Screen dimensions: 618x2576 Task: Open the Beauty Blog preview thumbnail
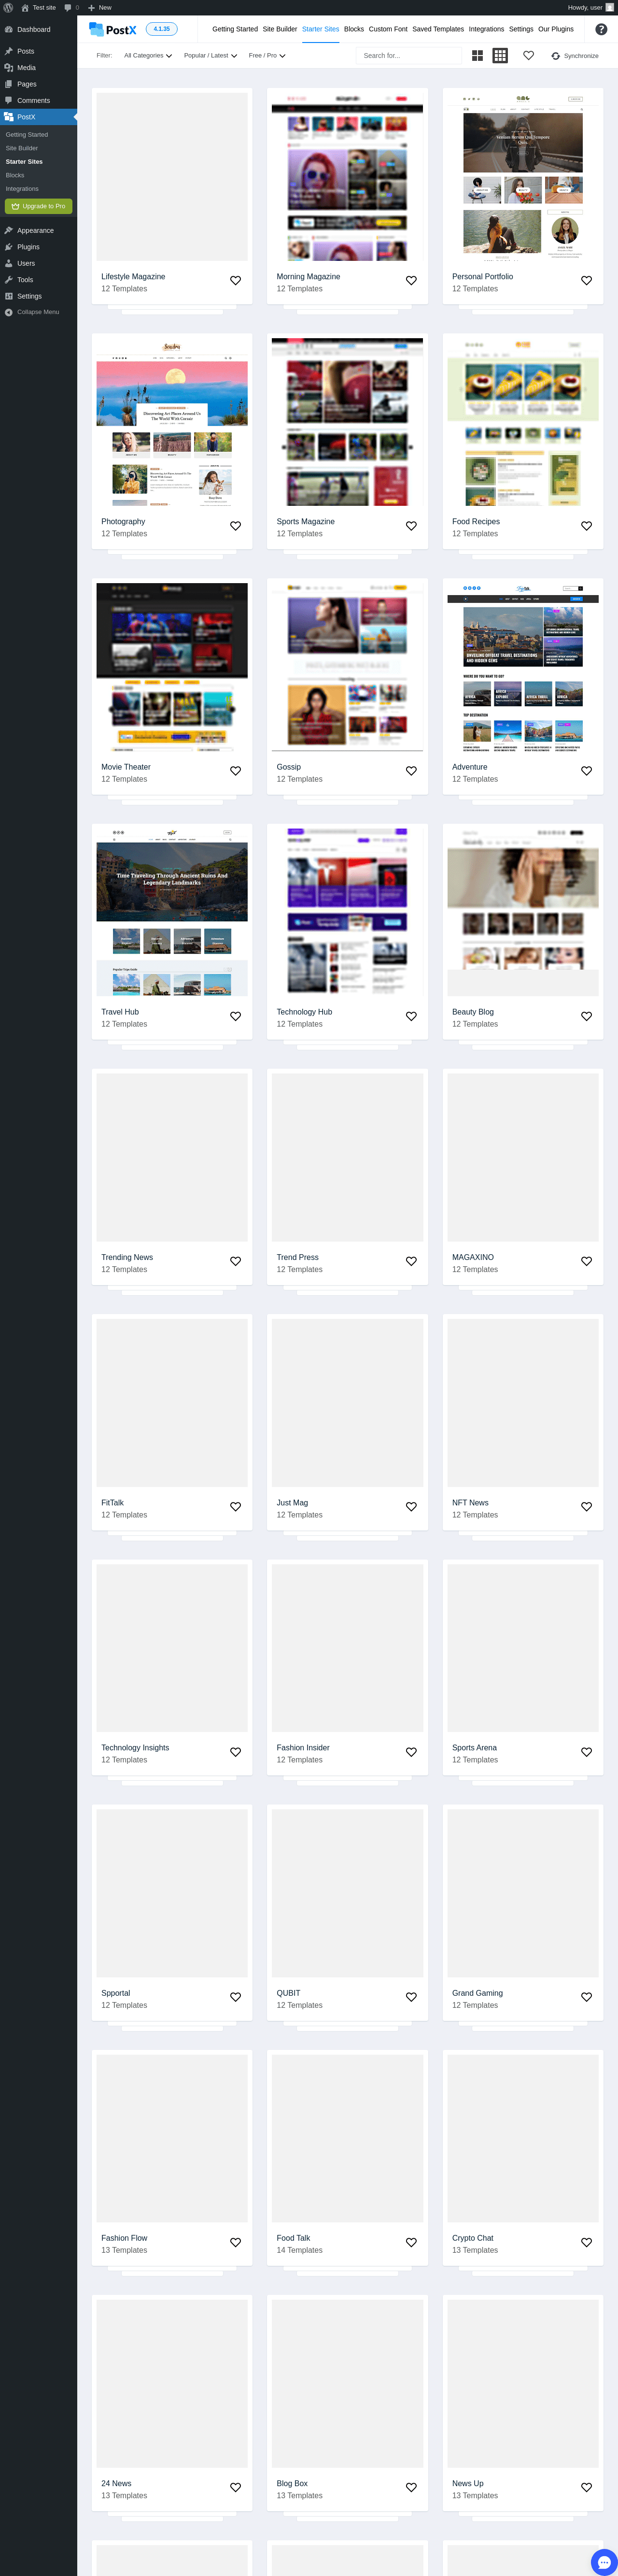[523, 912]
